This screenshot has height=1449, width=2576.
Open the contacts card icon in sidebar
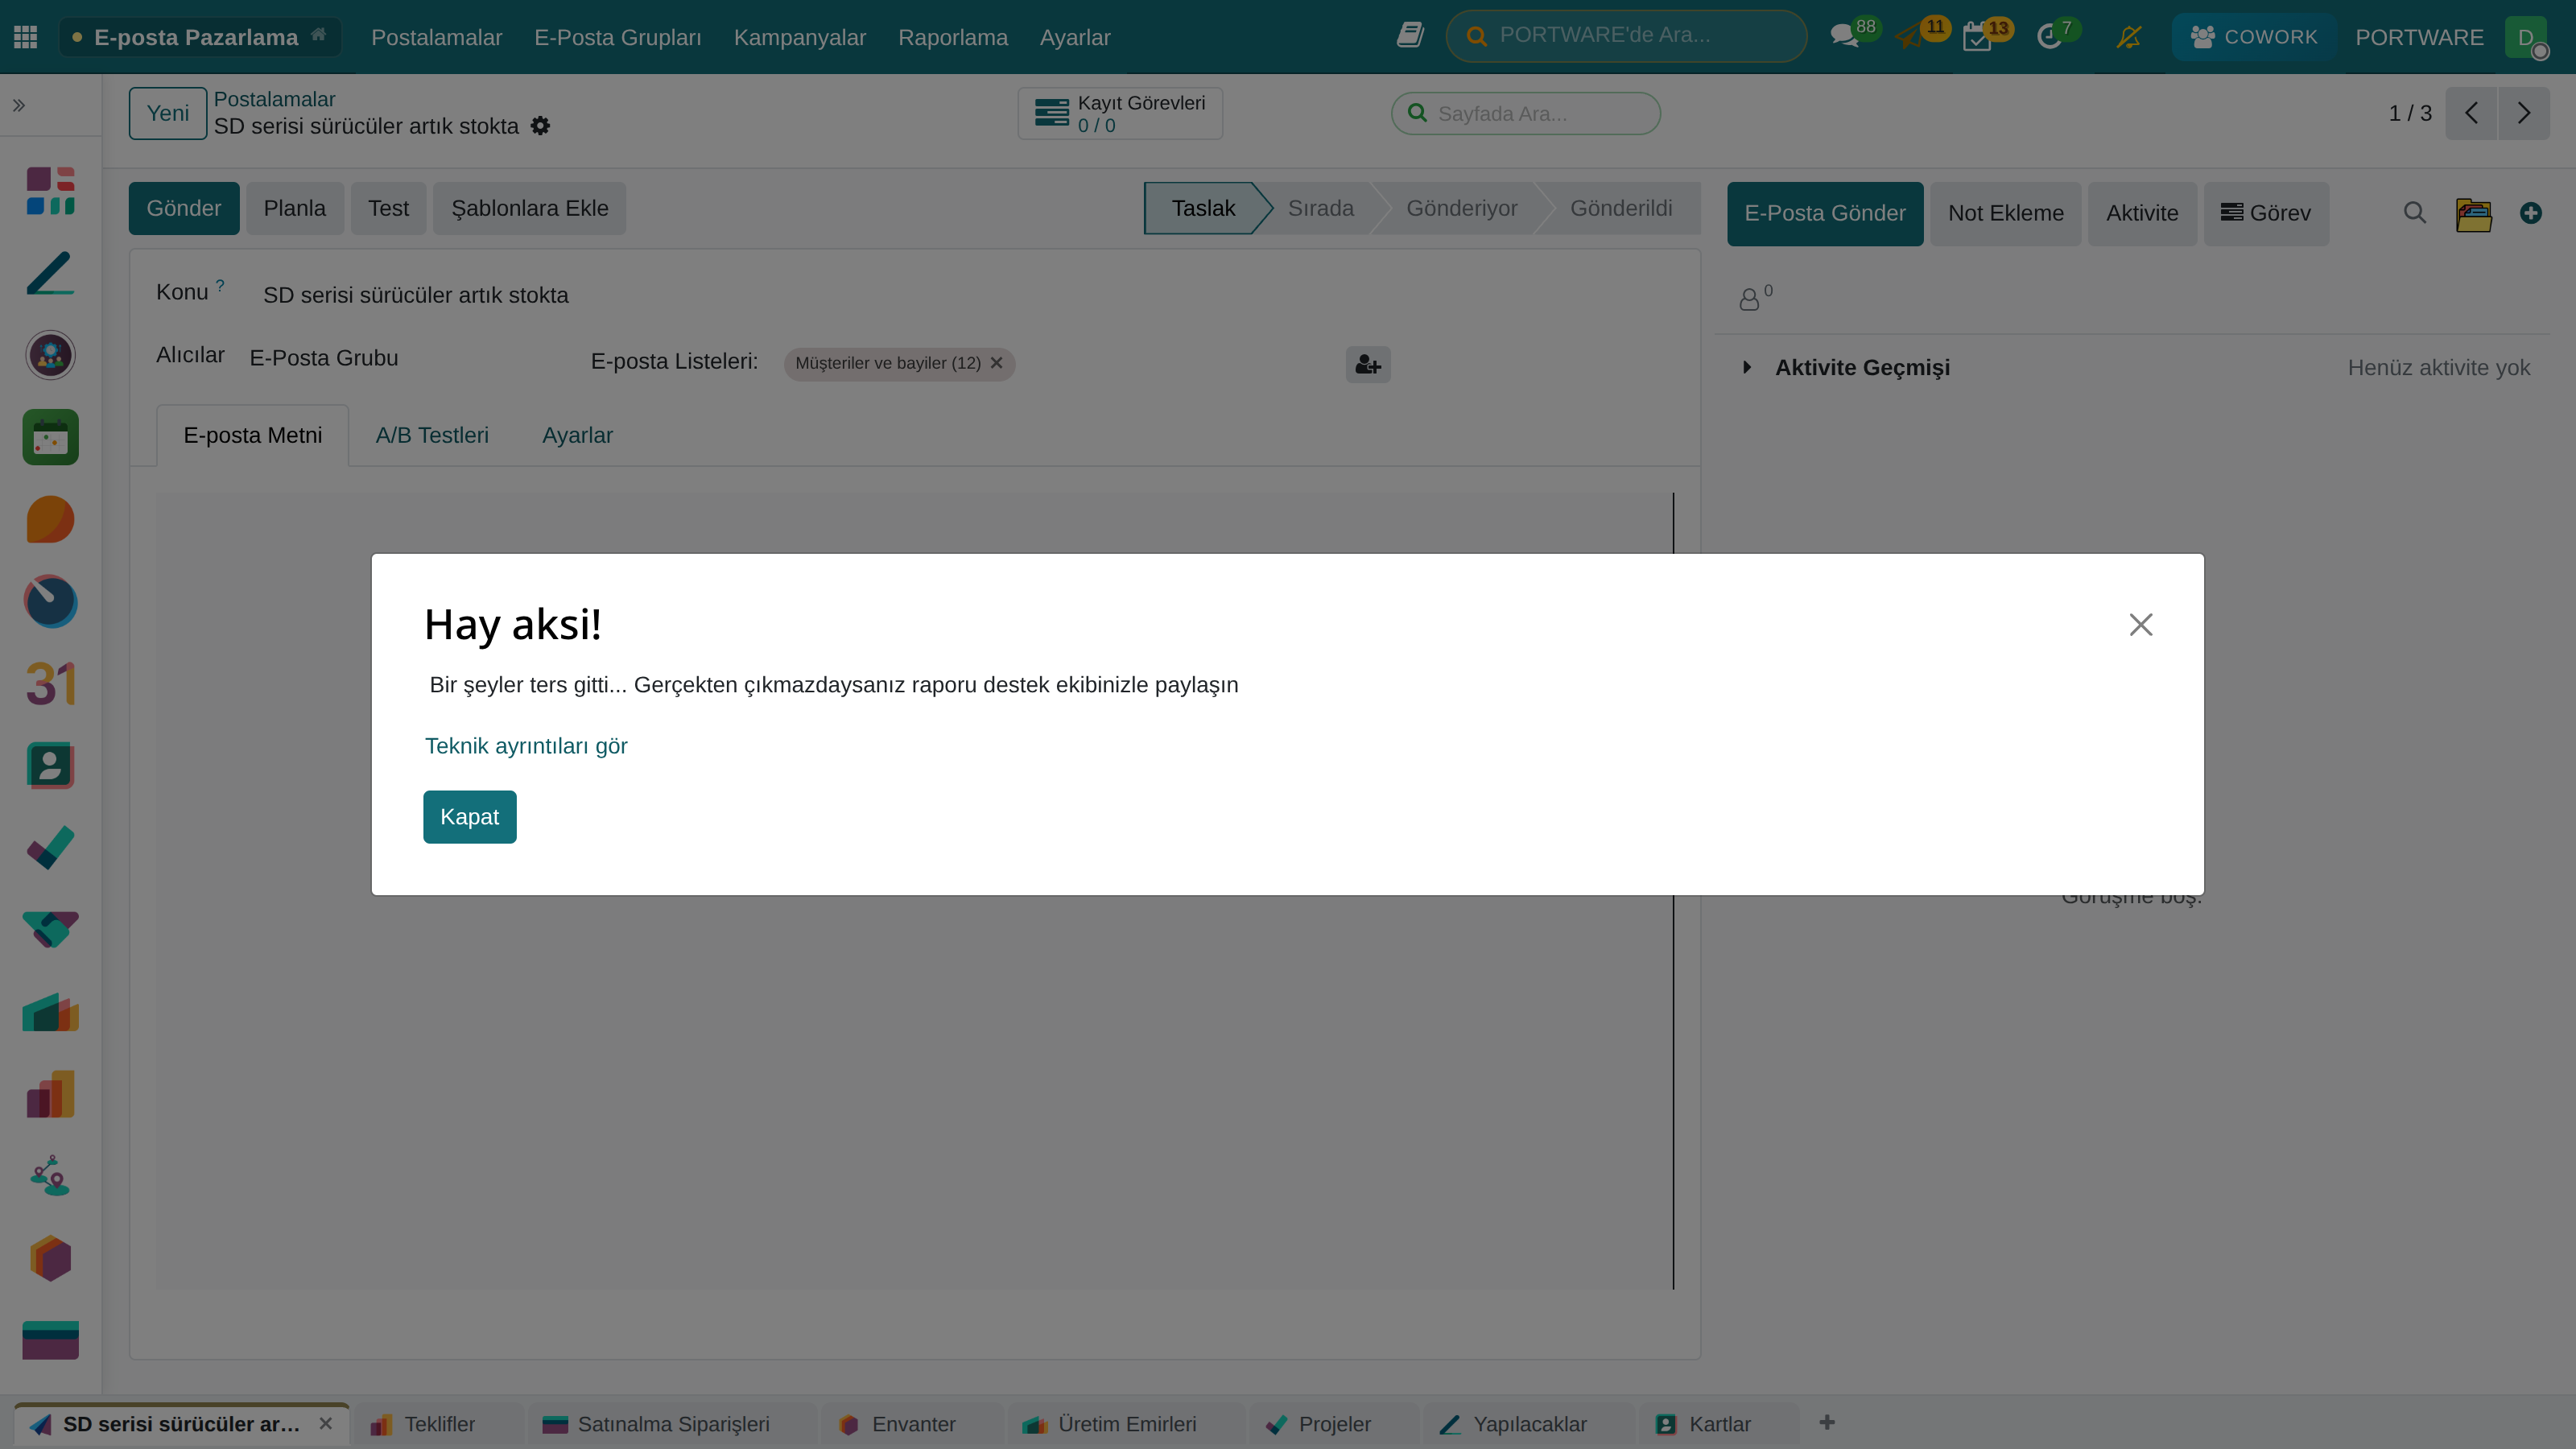50,766
